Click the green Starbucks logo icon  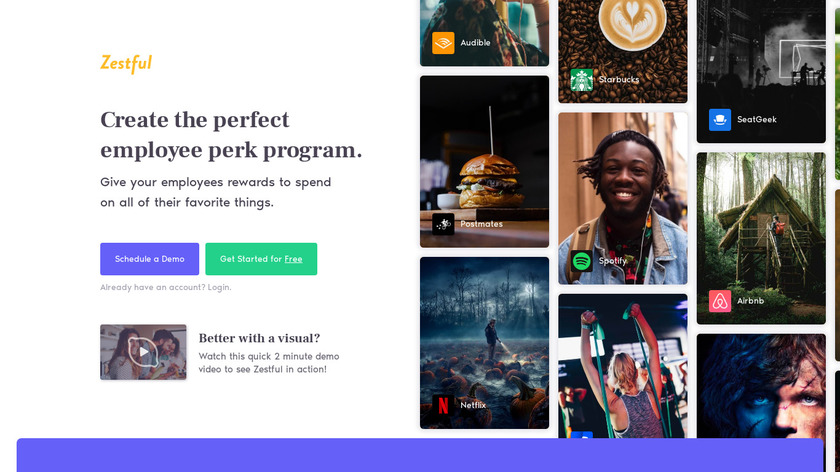[x=581, y=80]
